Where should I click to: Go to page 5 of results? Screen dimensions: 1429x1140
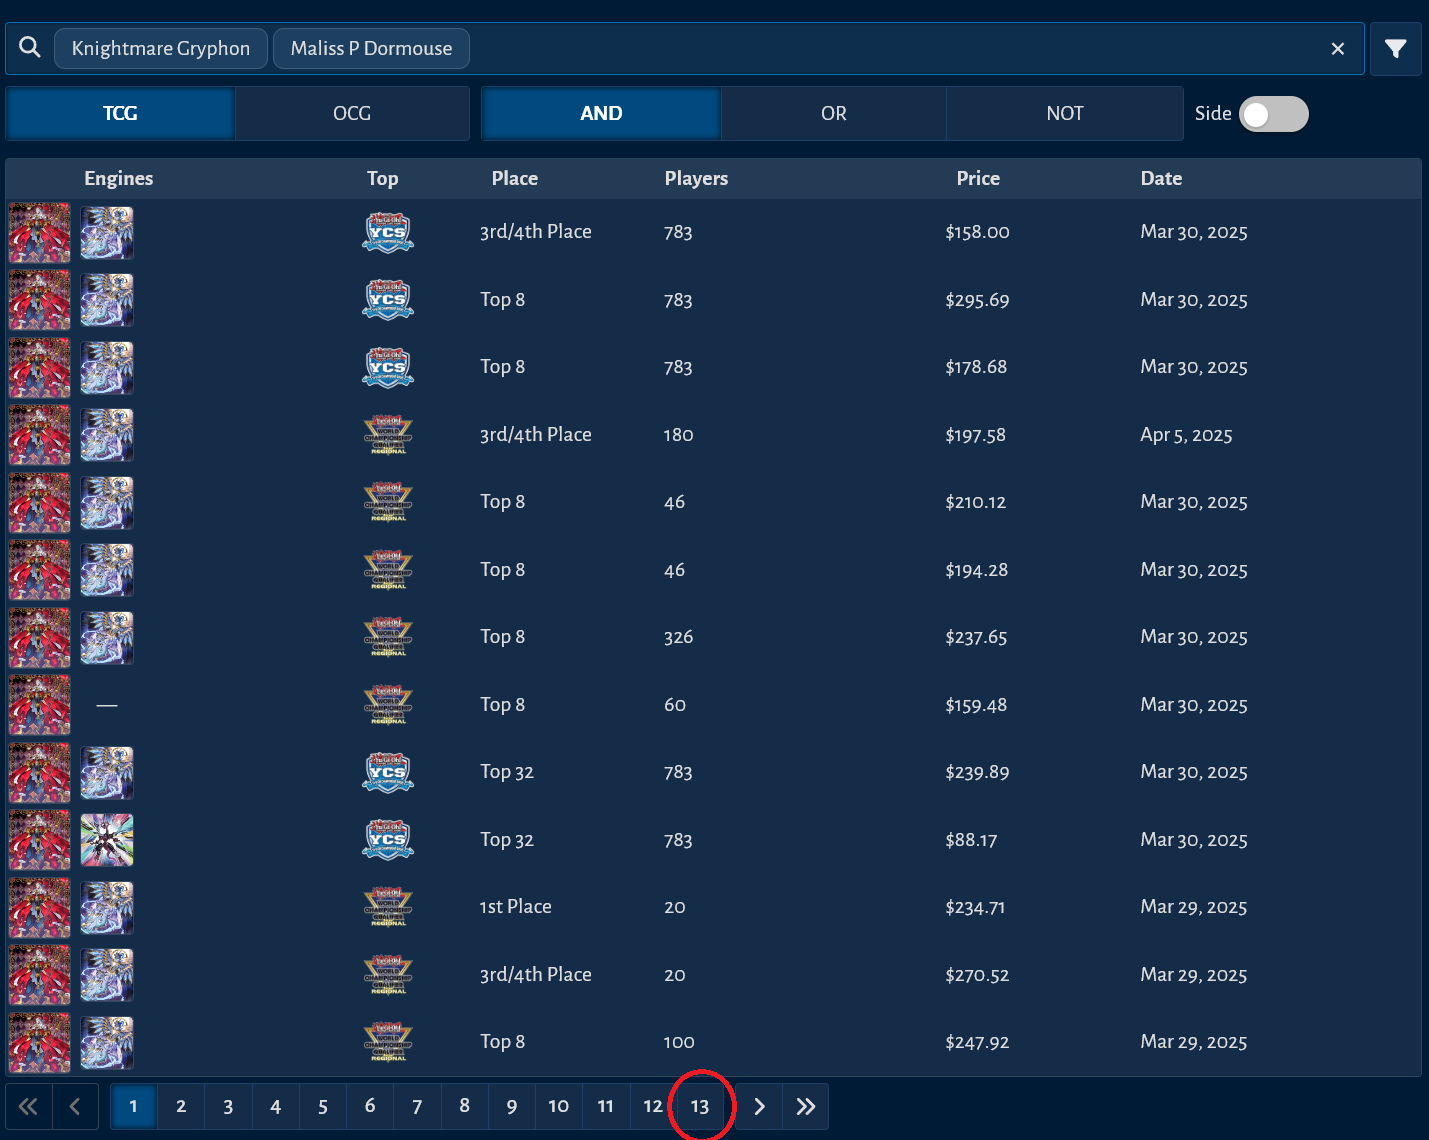[323, 1106]
